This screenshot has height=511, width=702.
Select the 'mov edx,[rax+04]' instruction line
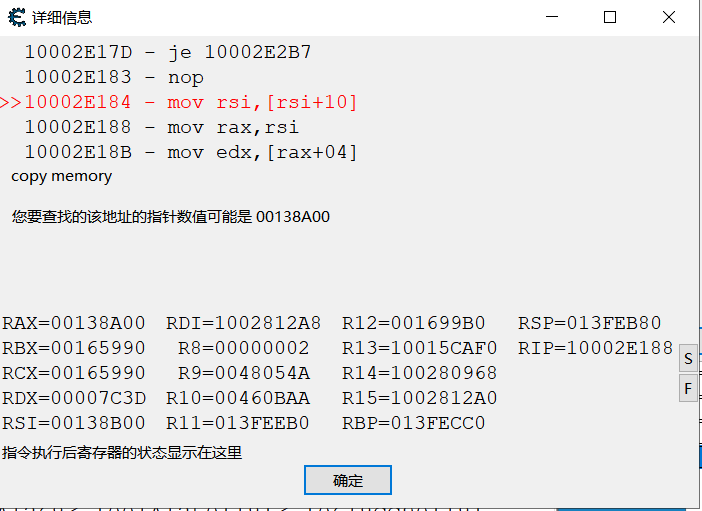pyautogui.click(x=191, y=153)
